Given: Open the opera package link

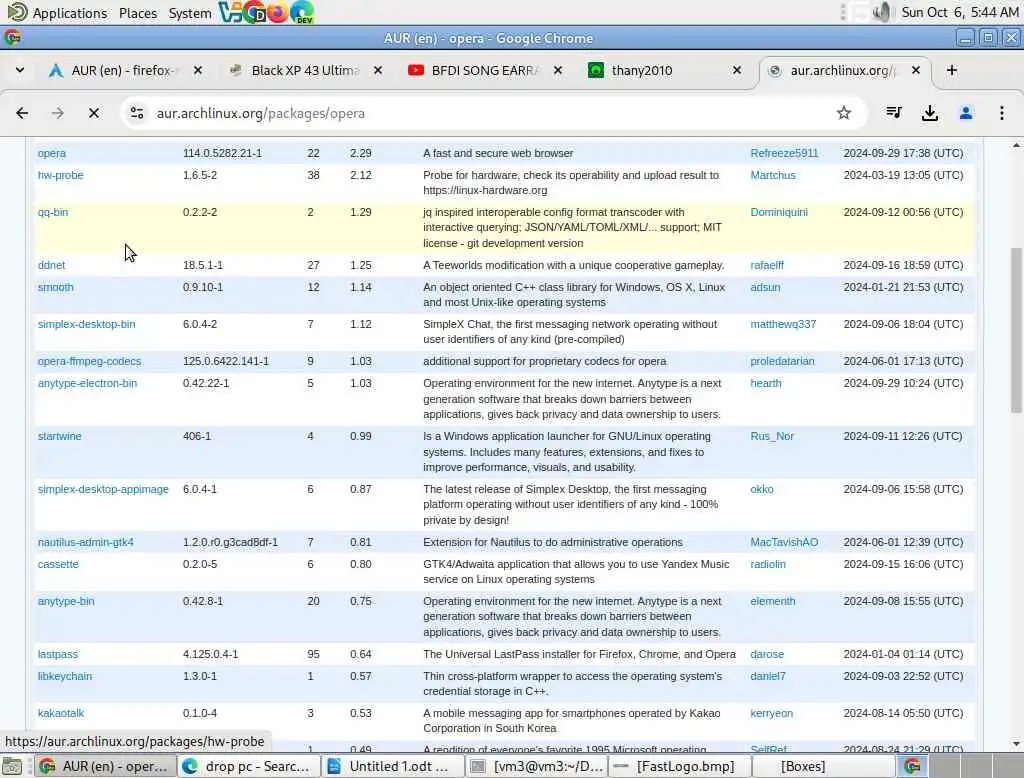Looking at the screenshot, I should 52,153.
